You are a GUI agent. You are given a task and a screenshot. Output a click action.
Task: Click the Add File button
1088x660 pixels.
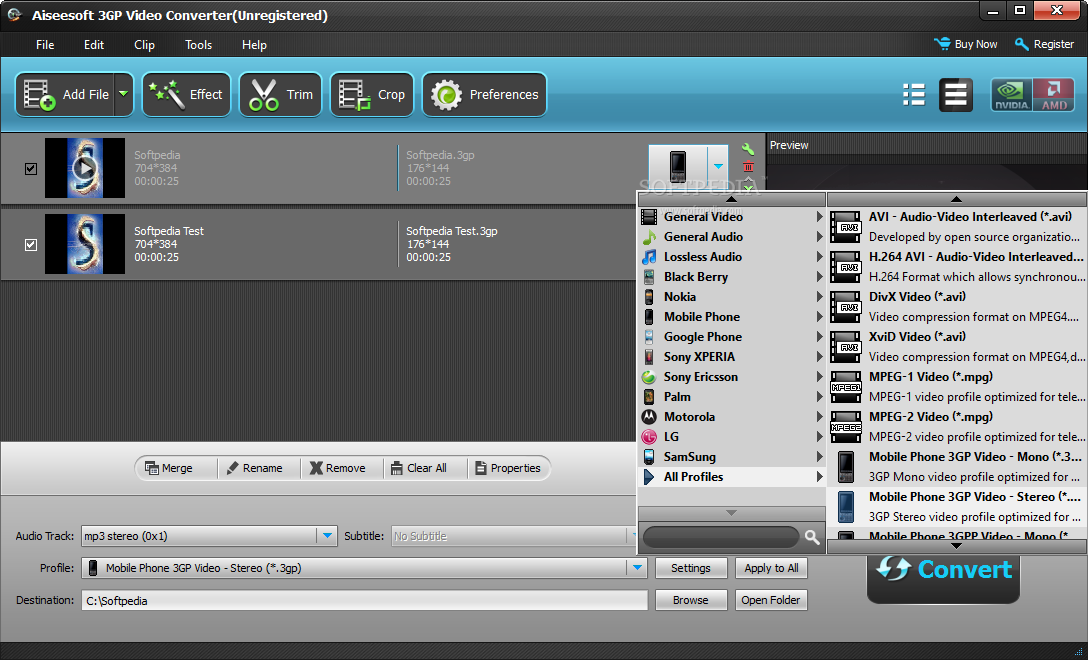(65, 94)
